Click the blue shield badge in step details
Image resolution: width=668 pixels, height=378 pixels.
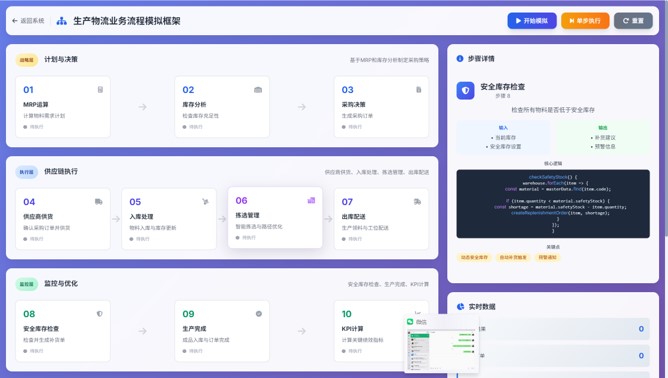[x=465, y=90]
